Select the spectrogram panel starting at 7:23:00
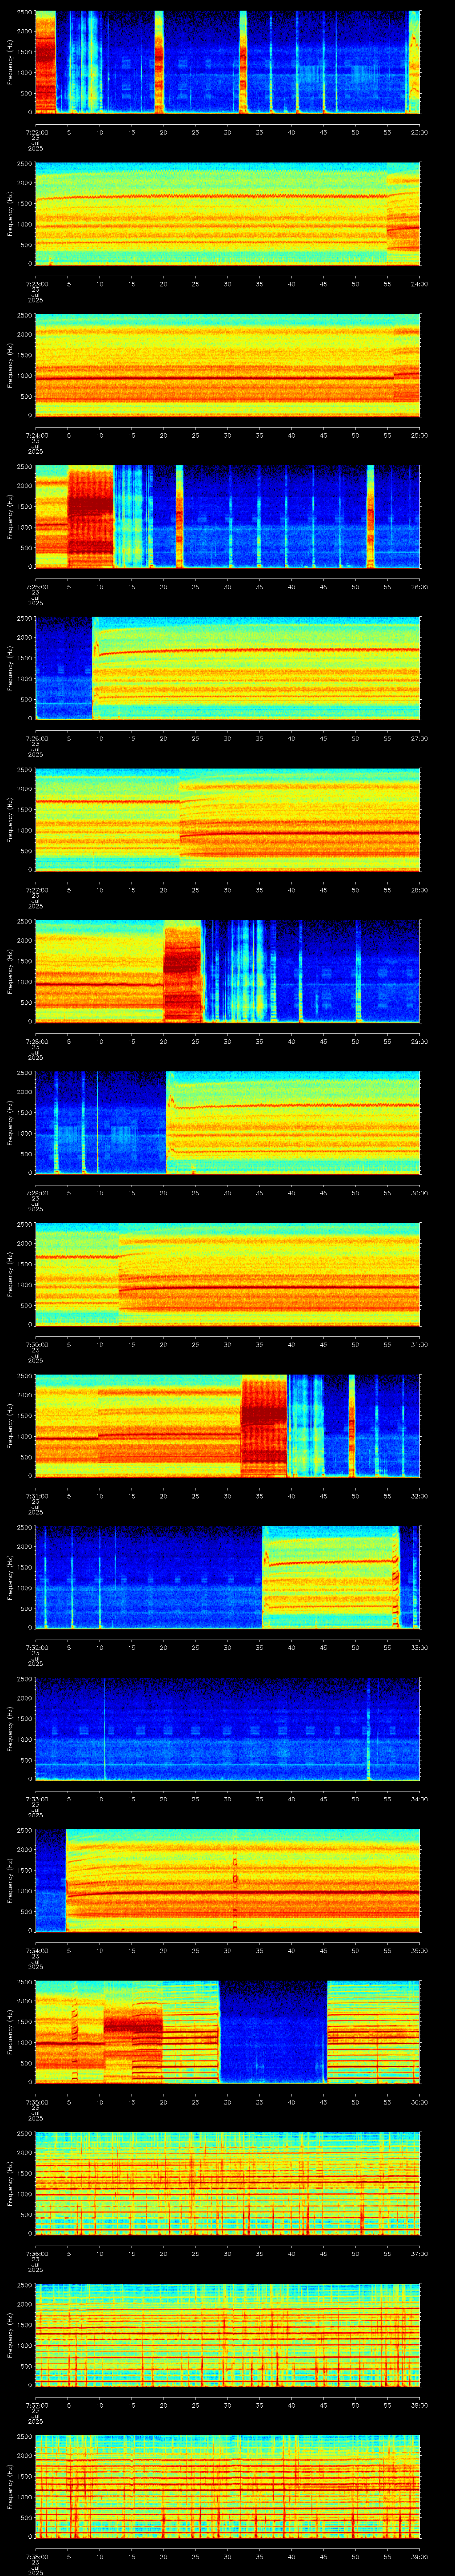Viewport: 455px width, 2576px height. coord(228,214)
